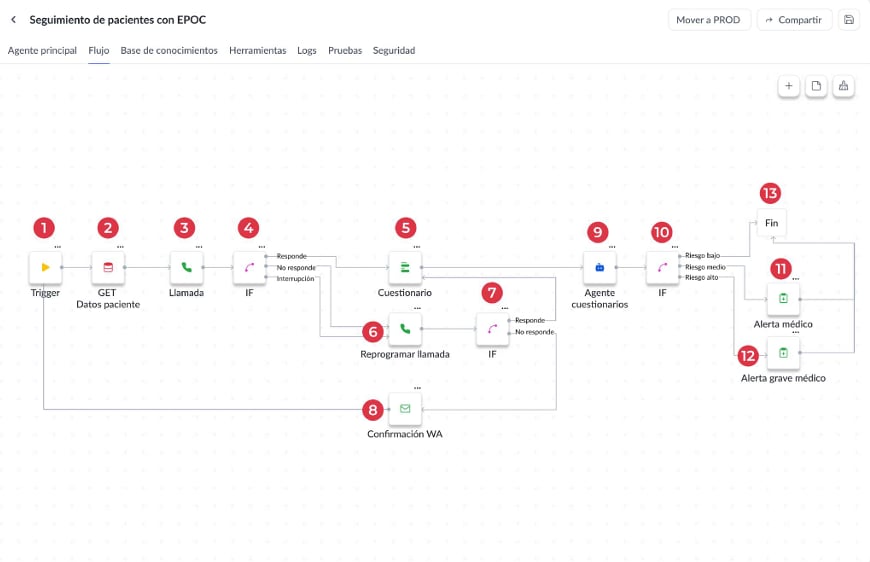Open the three-dot menu above Llamada node

[199, 247]
